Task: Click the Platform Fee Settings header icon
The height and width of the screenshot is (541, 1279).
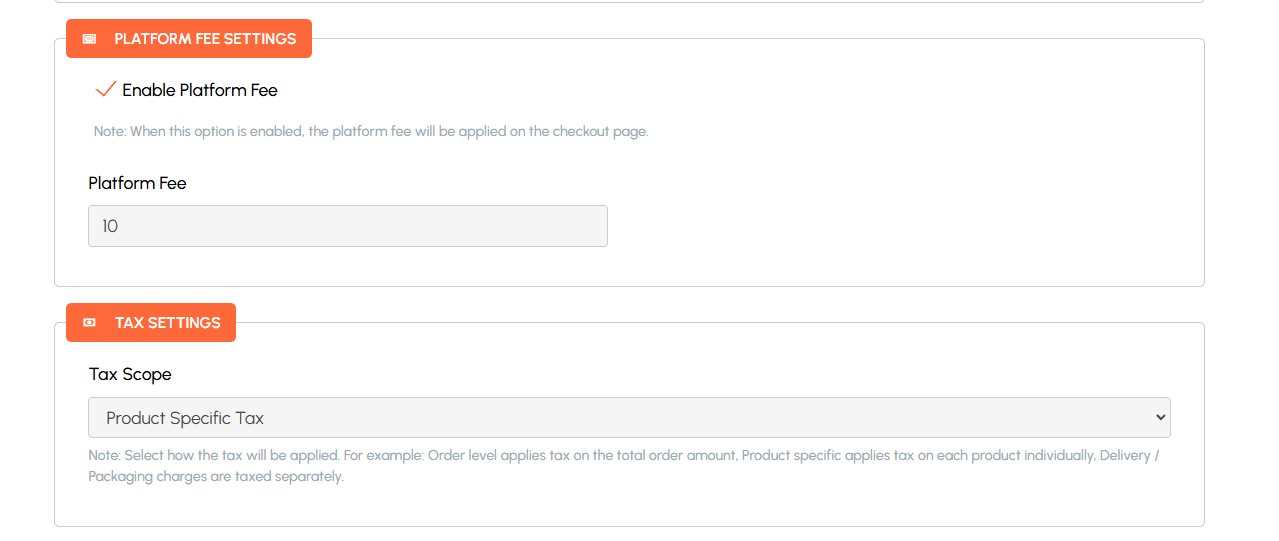Action: click(90, 39)
